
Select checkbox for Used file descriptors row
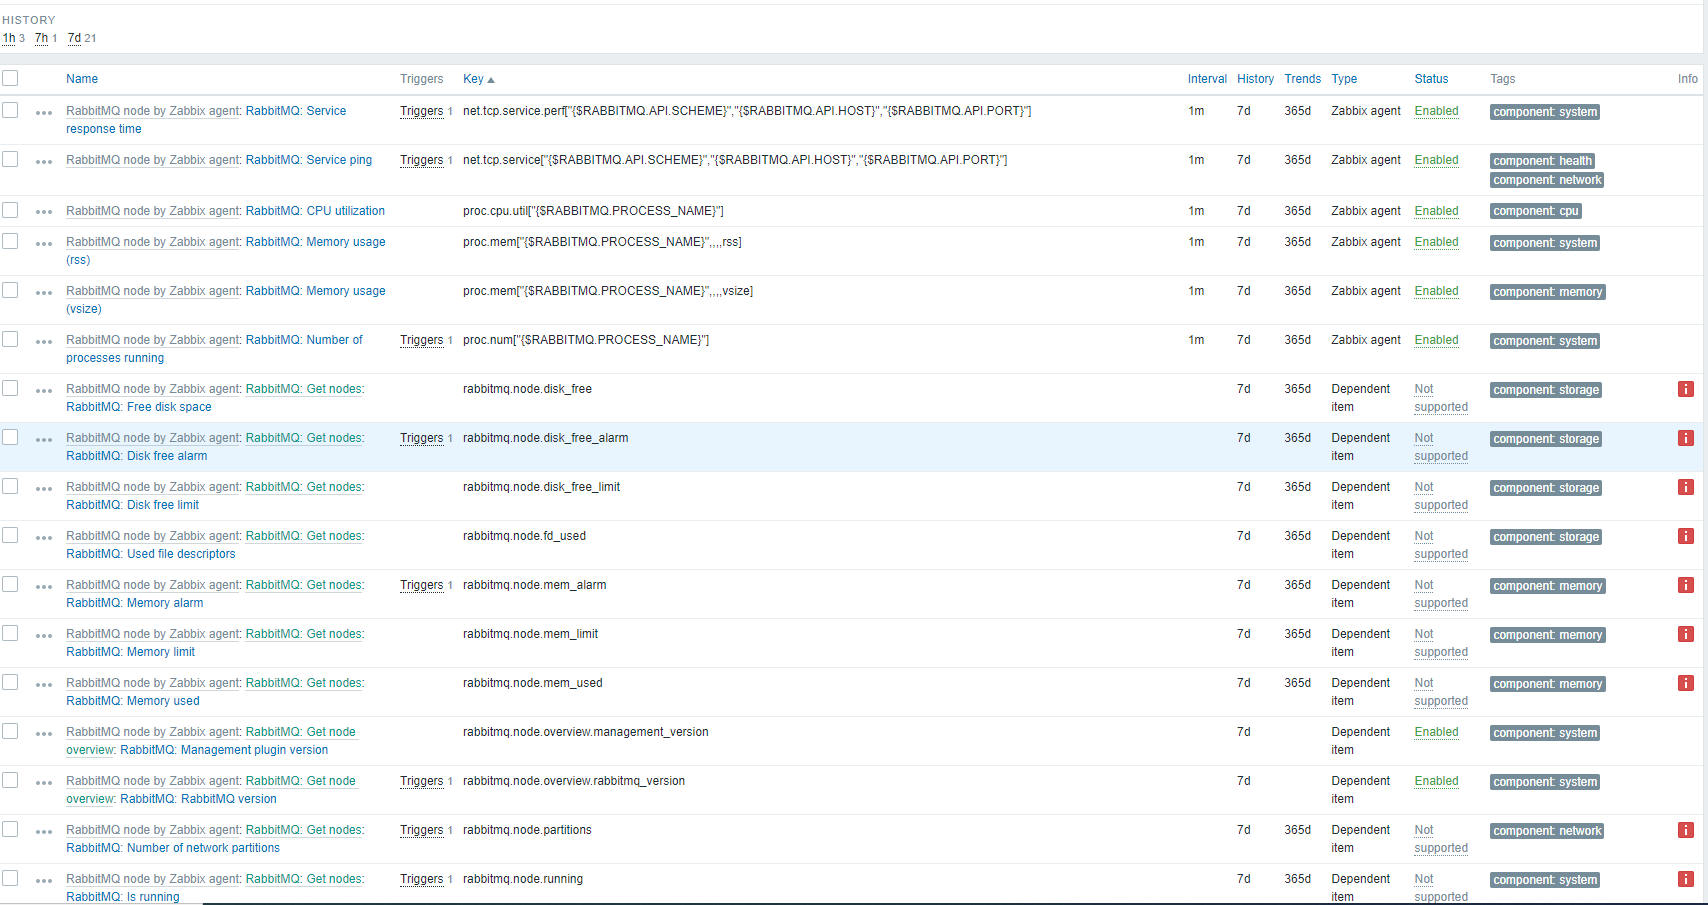click(10, 535)
